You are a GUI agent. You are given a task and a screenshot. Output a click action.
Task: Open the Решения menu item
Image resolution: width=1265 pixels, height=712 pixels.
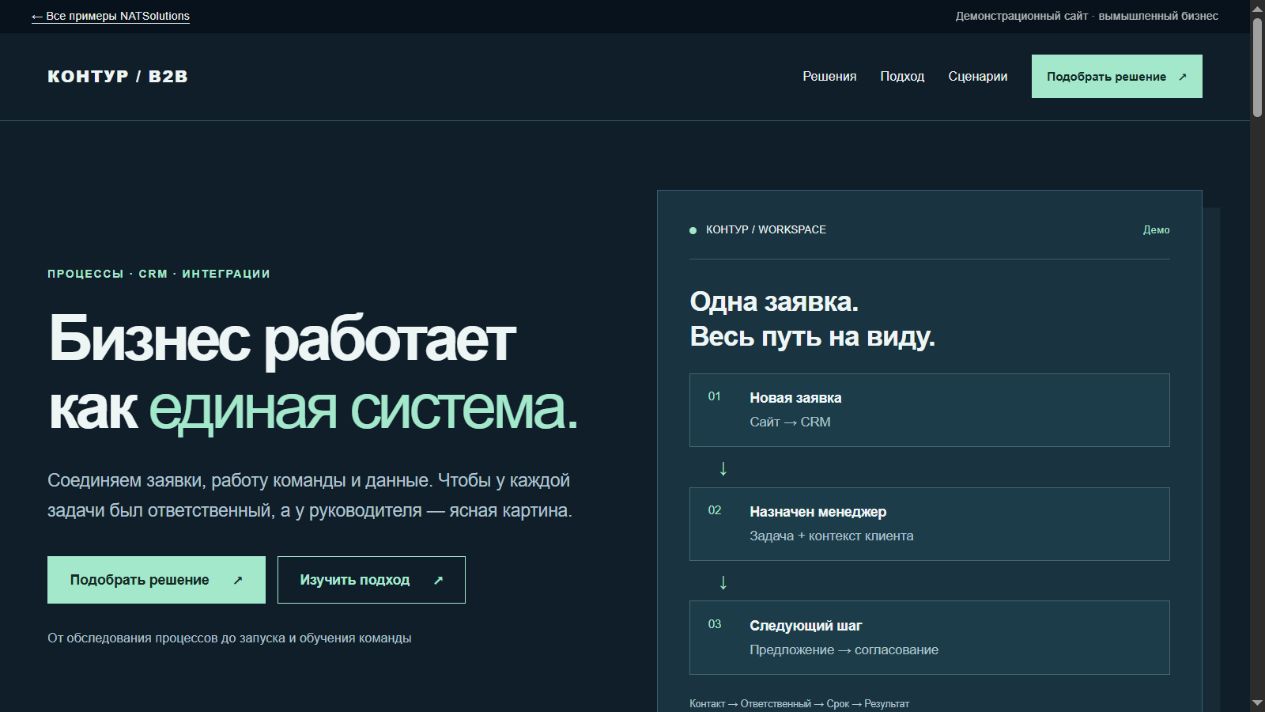tap(829, 76)
